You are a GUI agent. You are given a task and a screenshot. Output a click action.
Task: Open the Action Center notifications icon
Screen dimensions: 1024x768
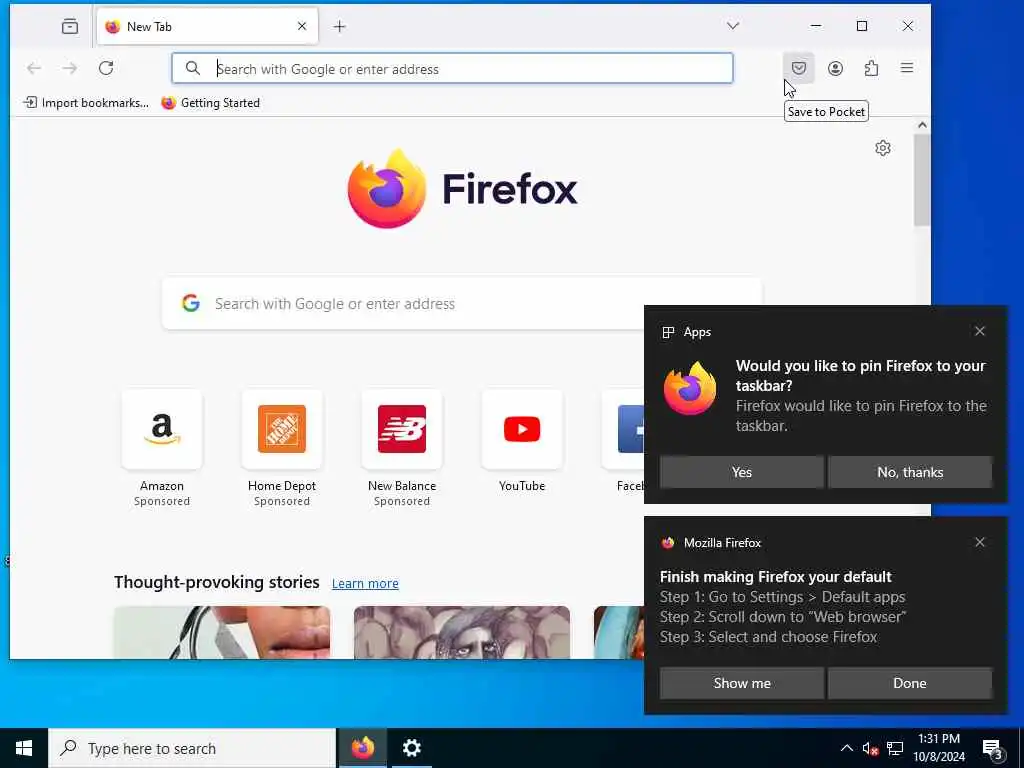point(993,749)
